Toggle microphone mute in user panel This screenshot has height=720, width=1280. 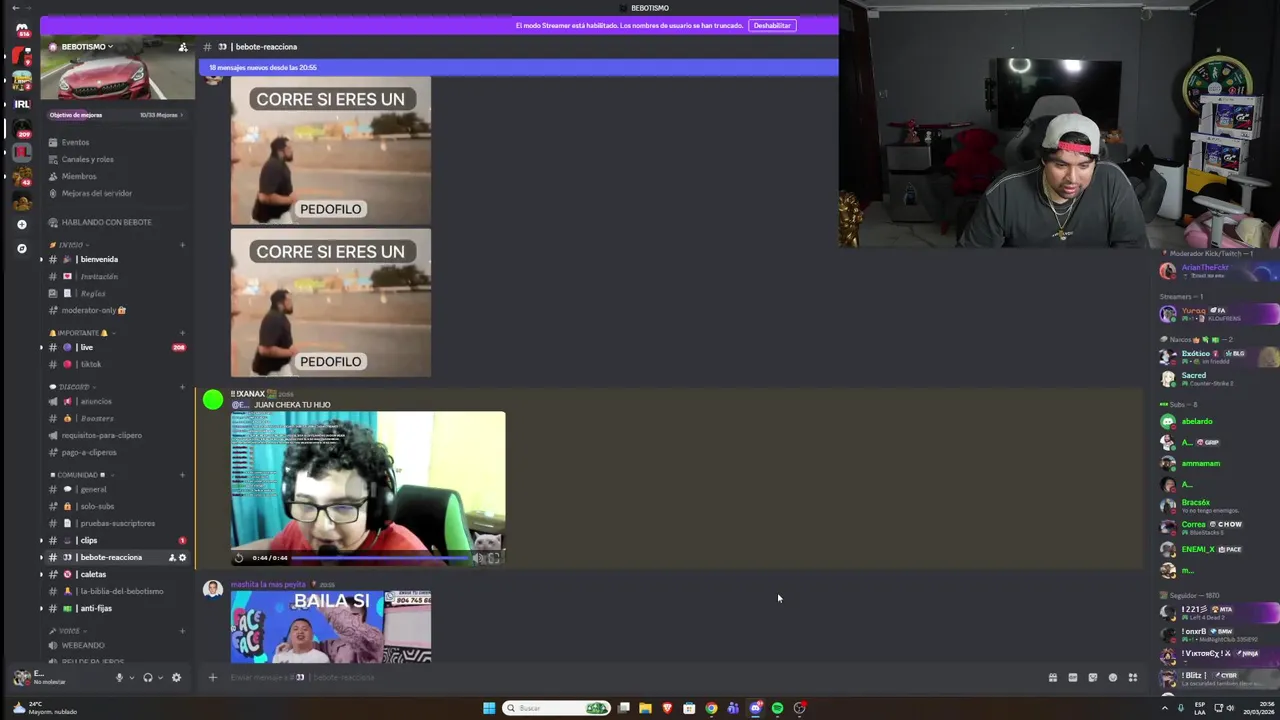point(119,677)
